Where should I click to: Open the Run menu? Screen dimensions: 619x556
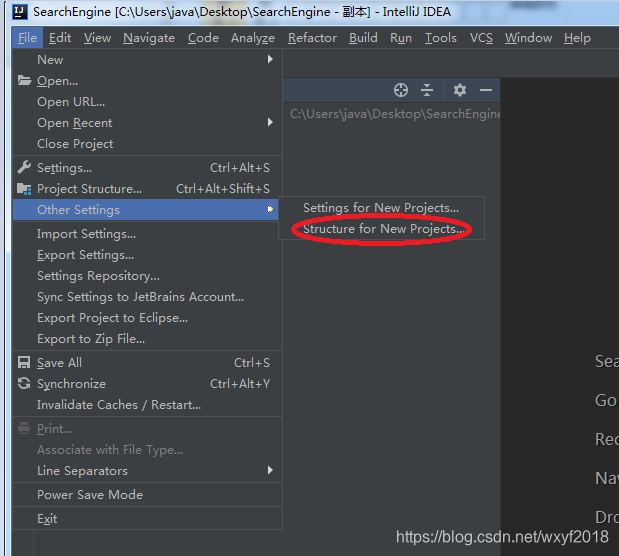tap(401, 38)
